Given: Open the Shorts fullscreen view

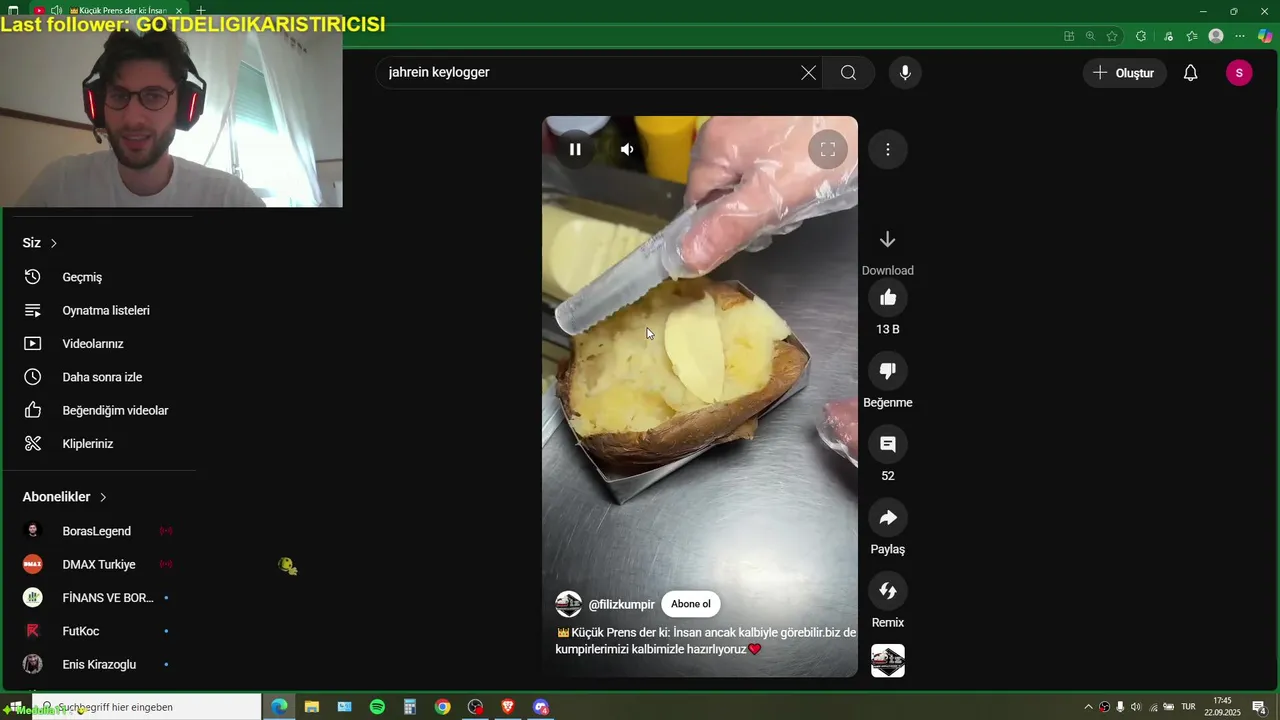Looking at the screenshot, I should pyautogui.click(x=828, y=150).
